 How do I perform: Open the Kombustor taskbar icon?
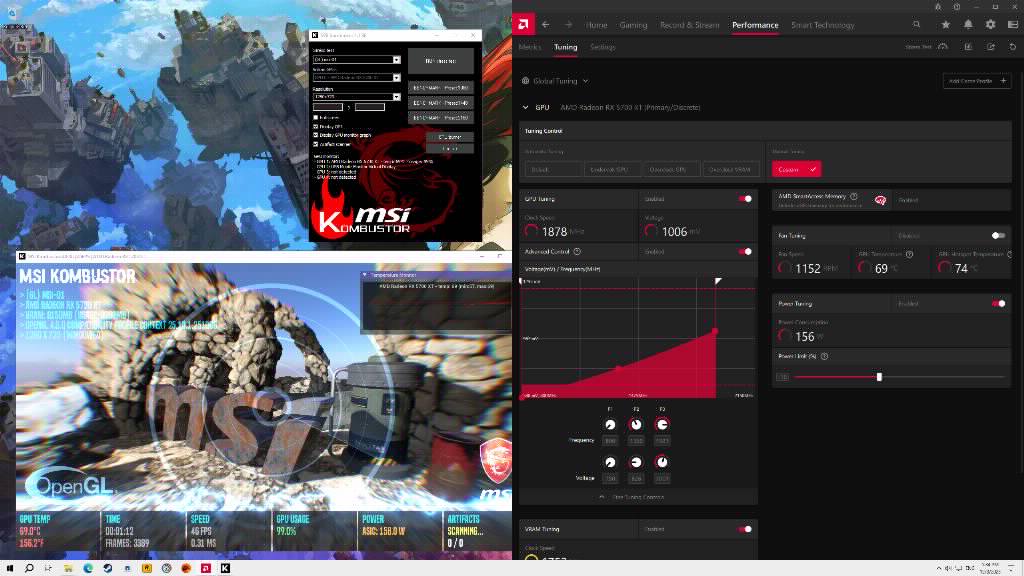click(225, 568)
